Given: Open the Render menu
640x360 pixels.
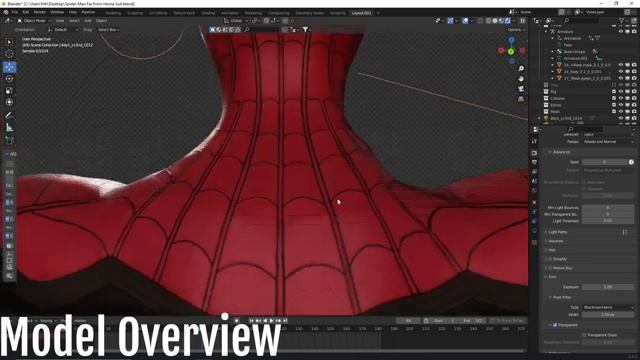Looking at the screenshot, I should [x=40, y=12].
